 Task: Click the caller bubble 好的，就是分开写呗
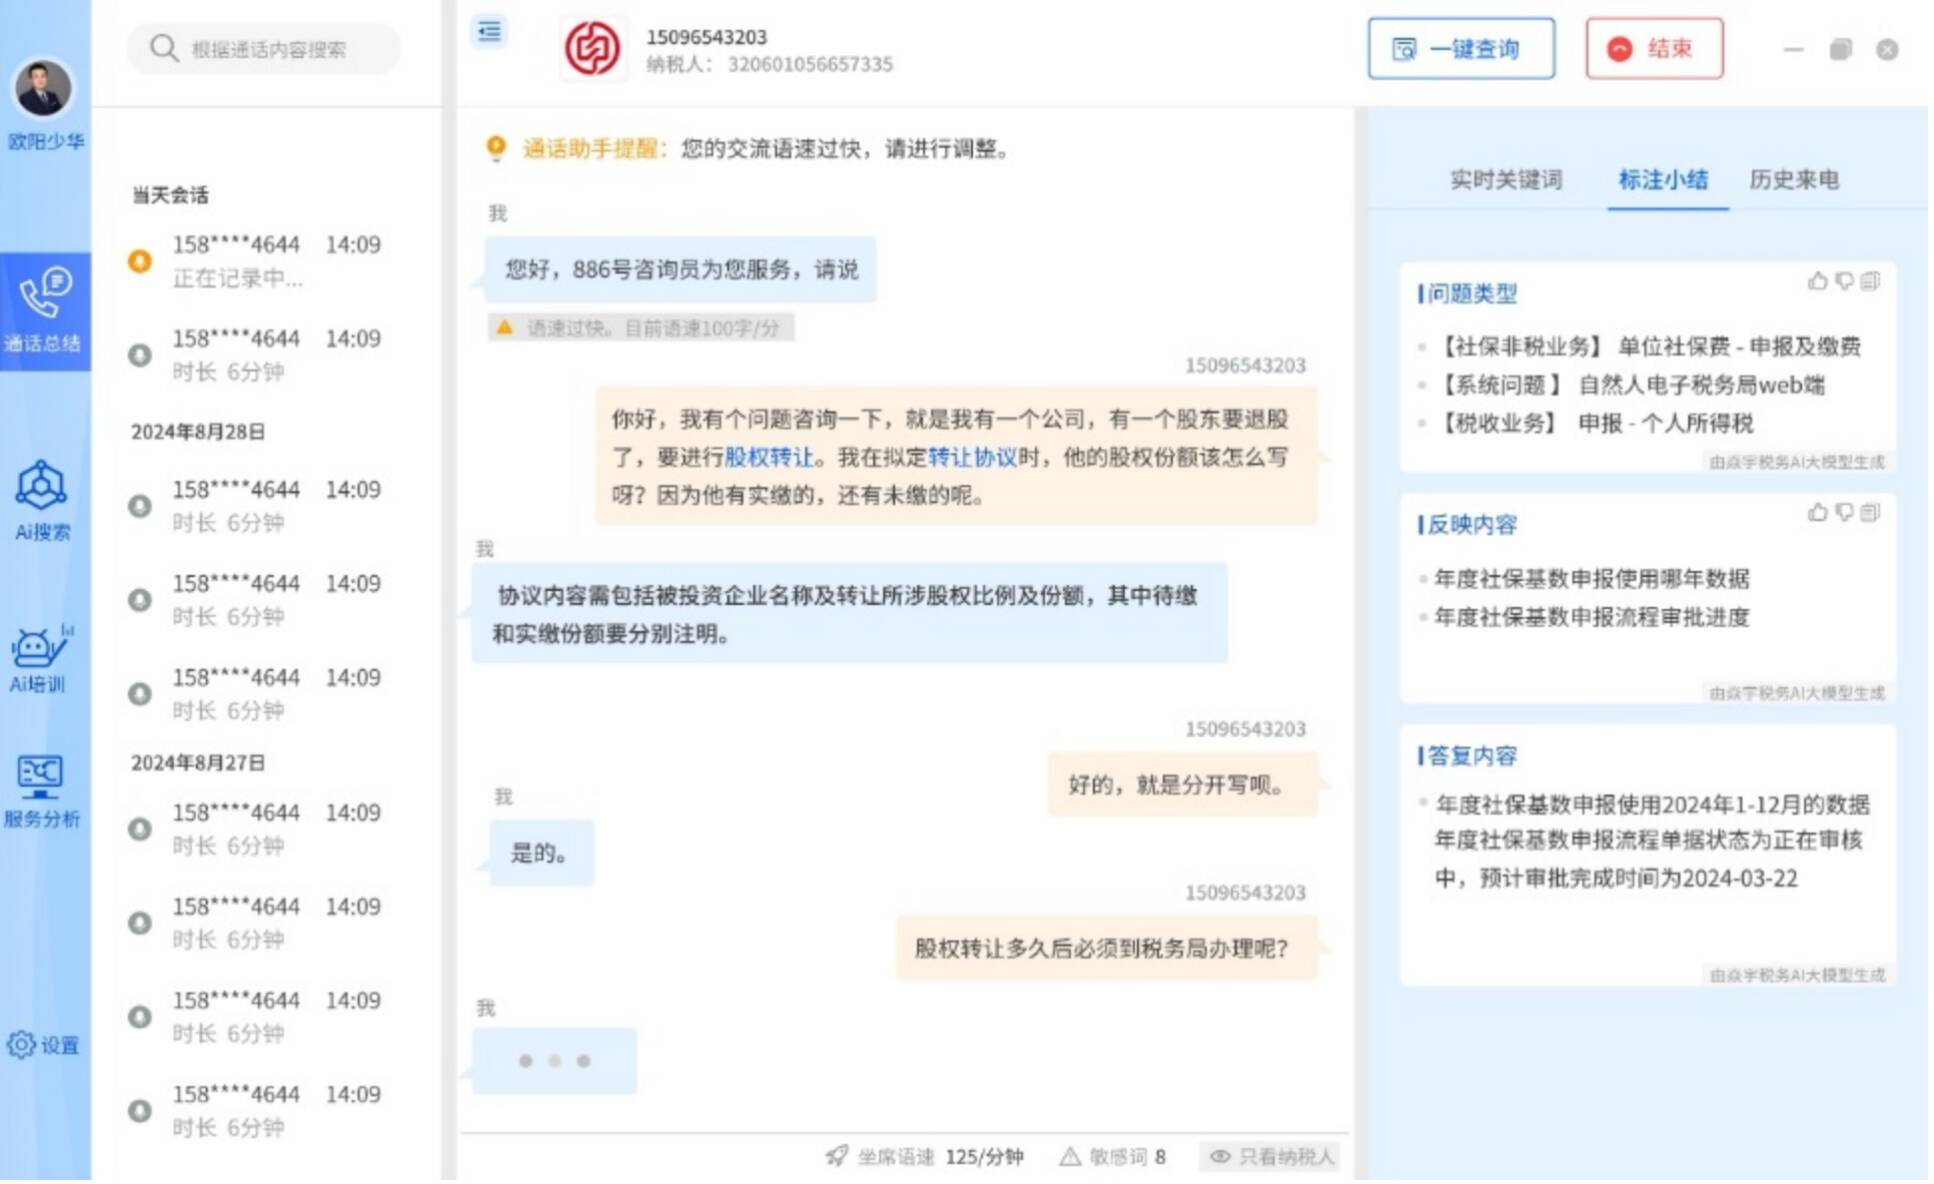tap(1182, 784)
